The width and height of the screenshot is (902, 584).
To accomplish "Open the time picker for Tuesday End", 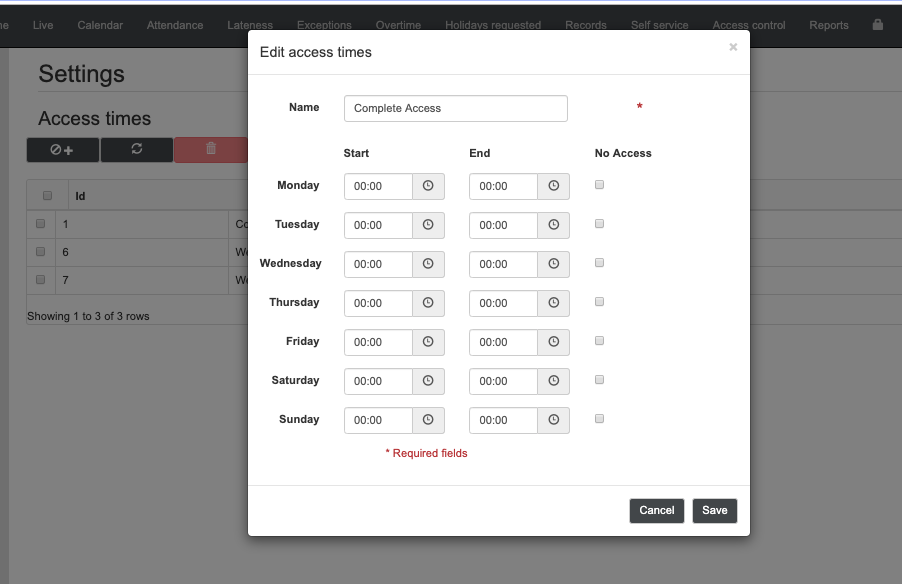I will (553, 225).
